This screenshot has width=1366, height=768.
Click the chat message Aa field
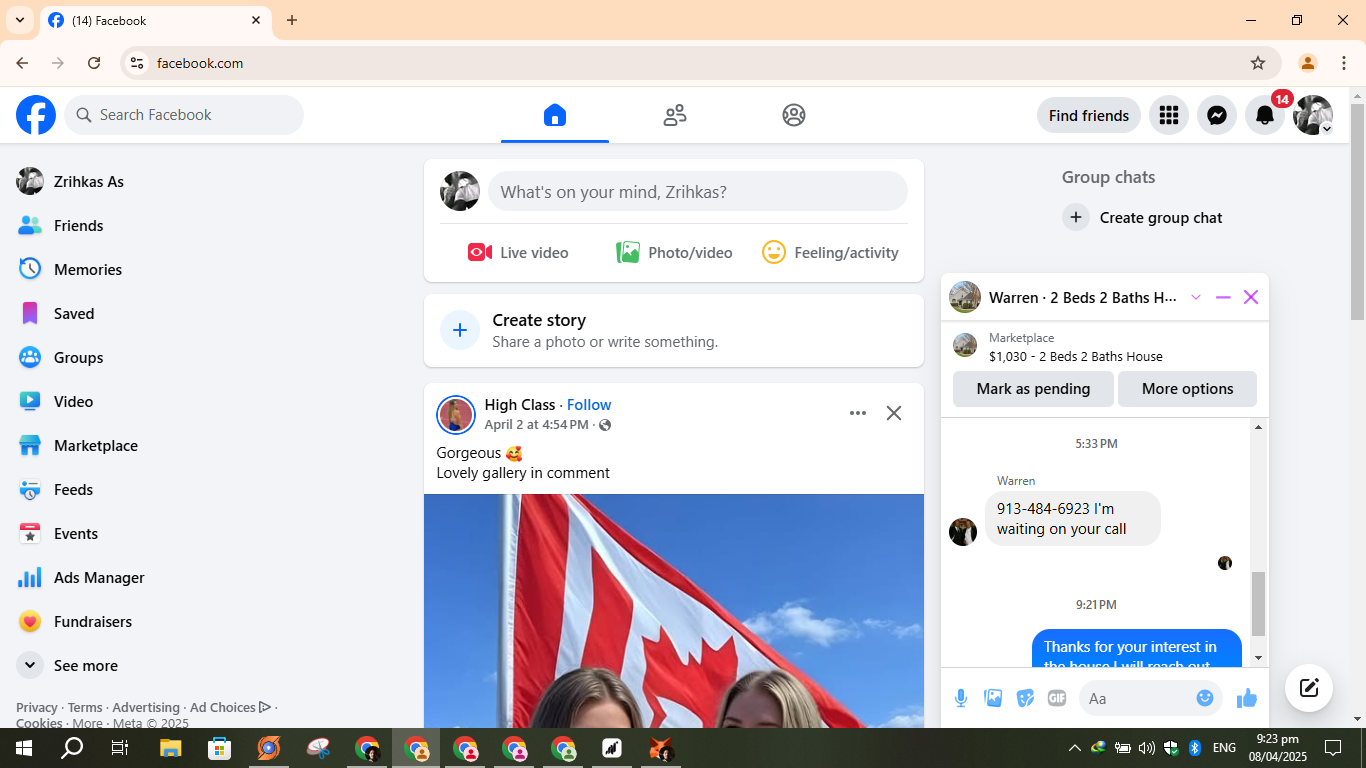1138,698
